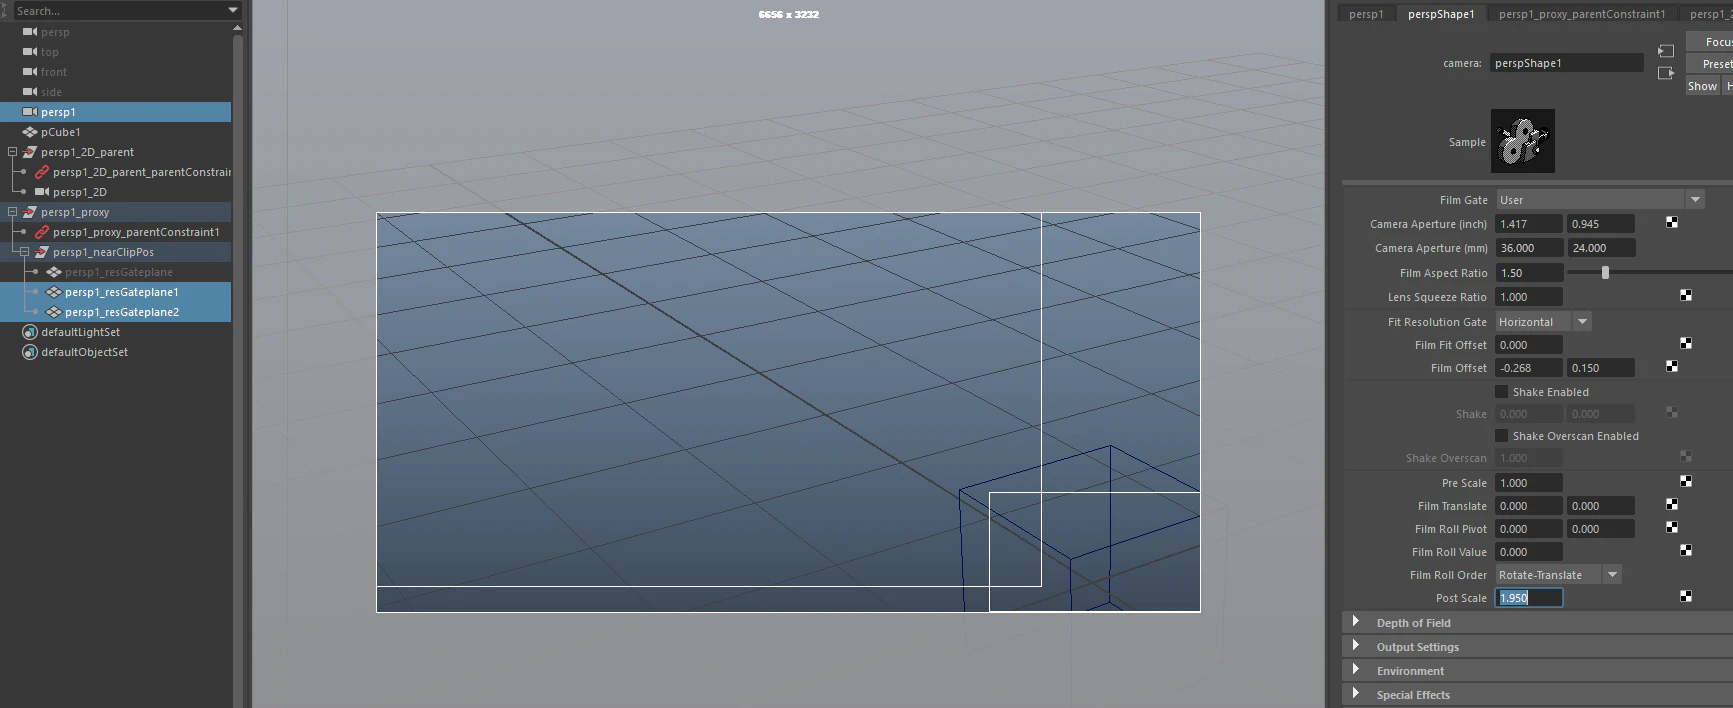Click the Film Offset horizontal value -0.268
The width and height of the screenshot is (1733, 708).
(x=1529, y=368)
